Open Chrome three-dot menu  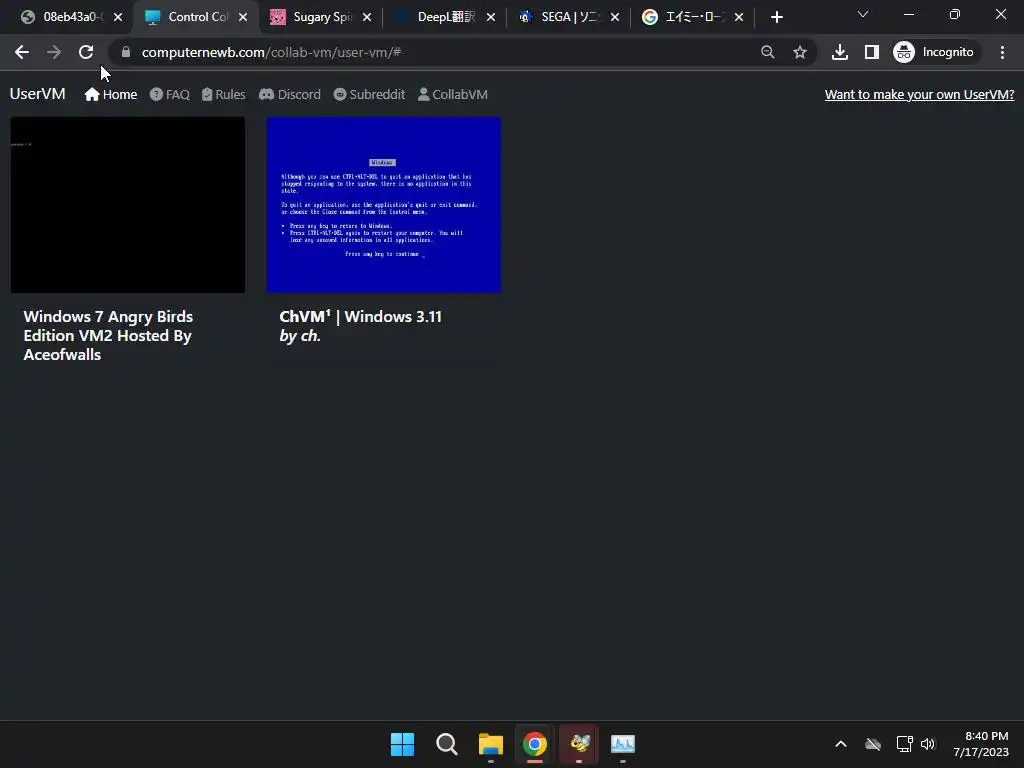coord(1002,52)
